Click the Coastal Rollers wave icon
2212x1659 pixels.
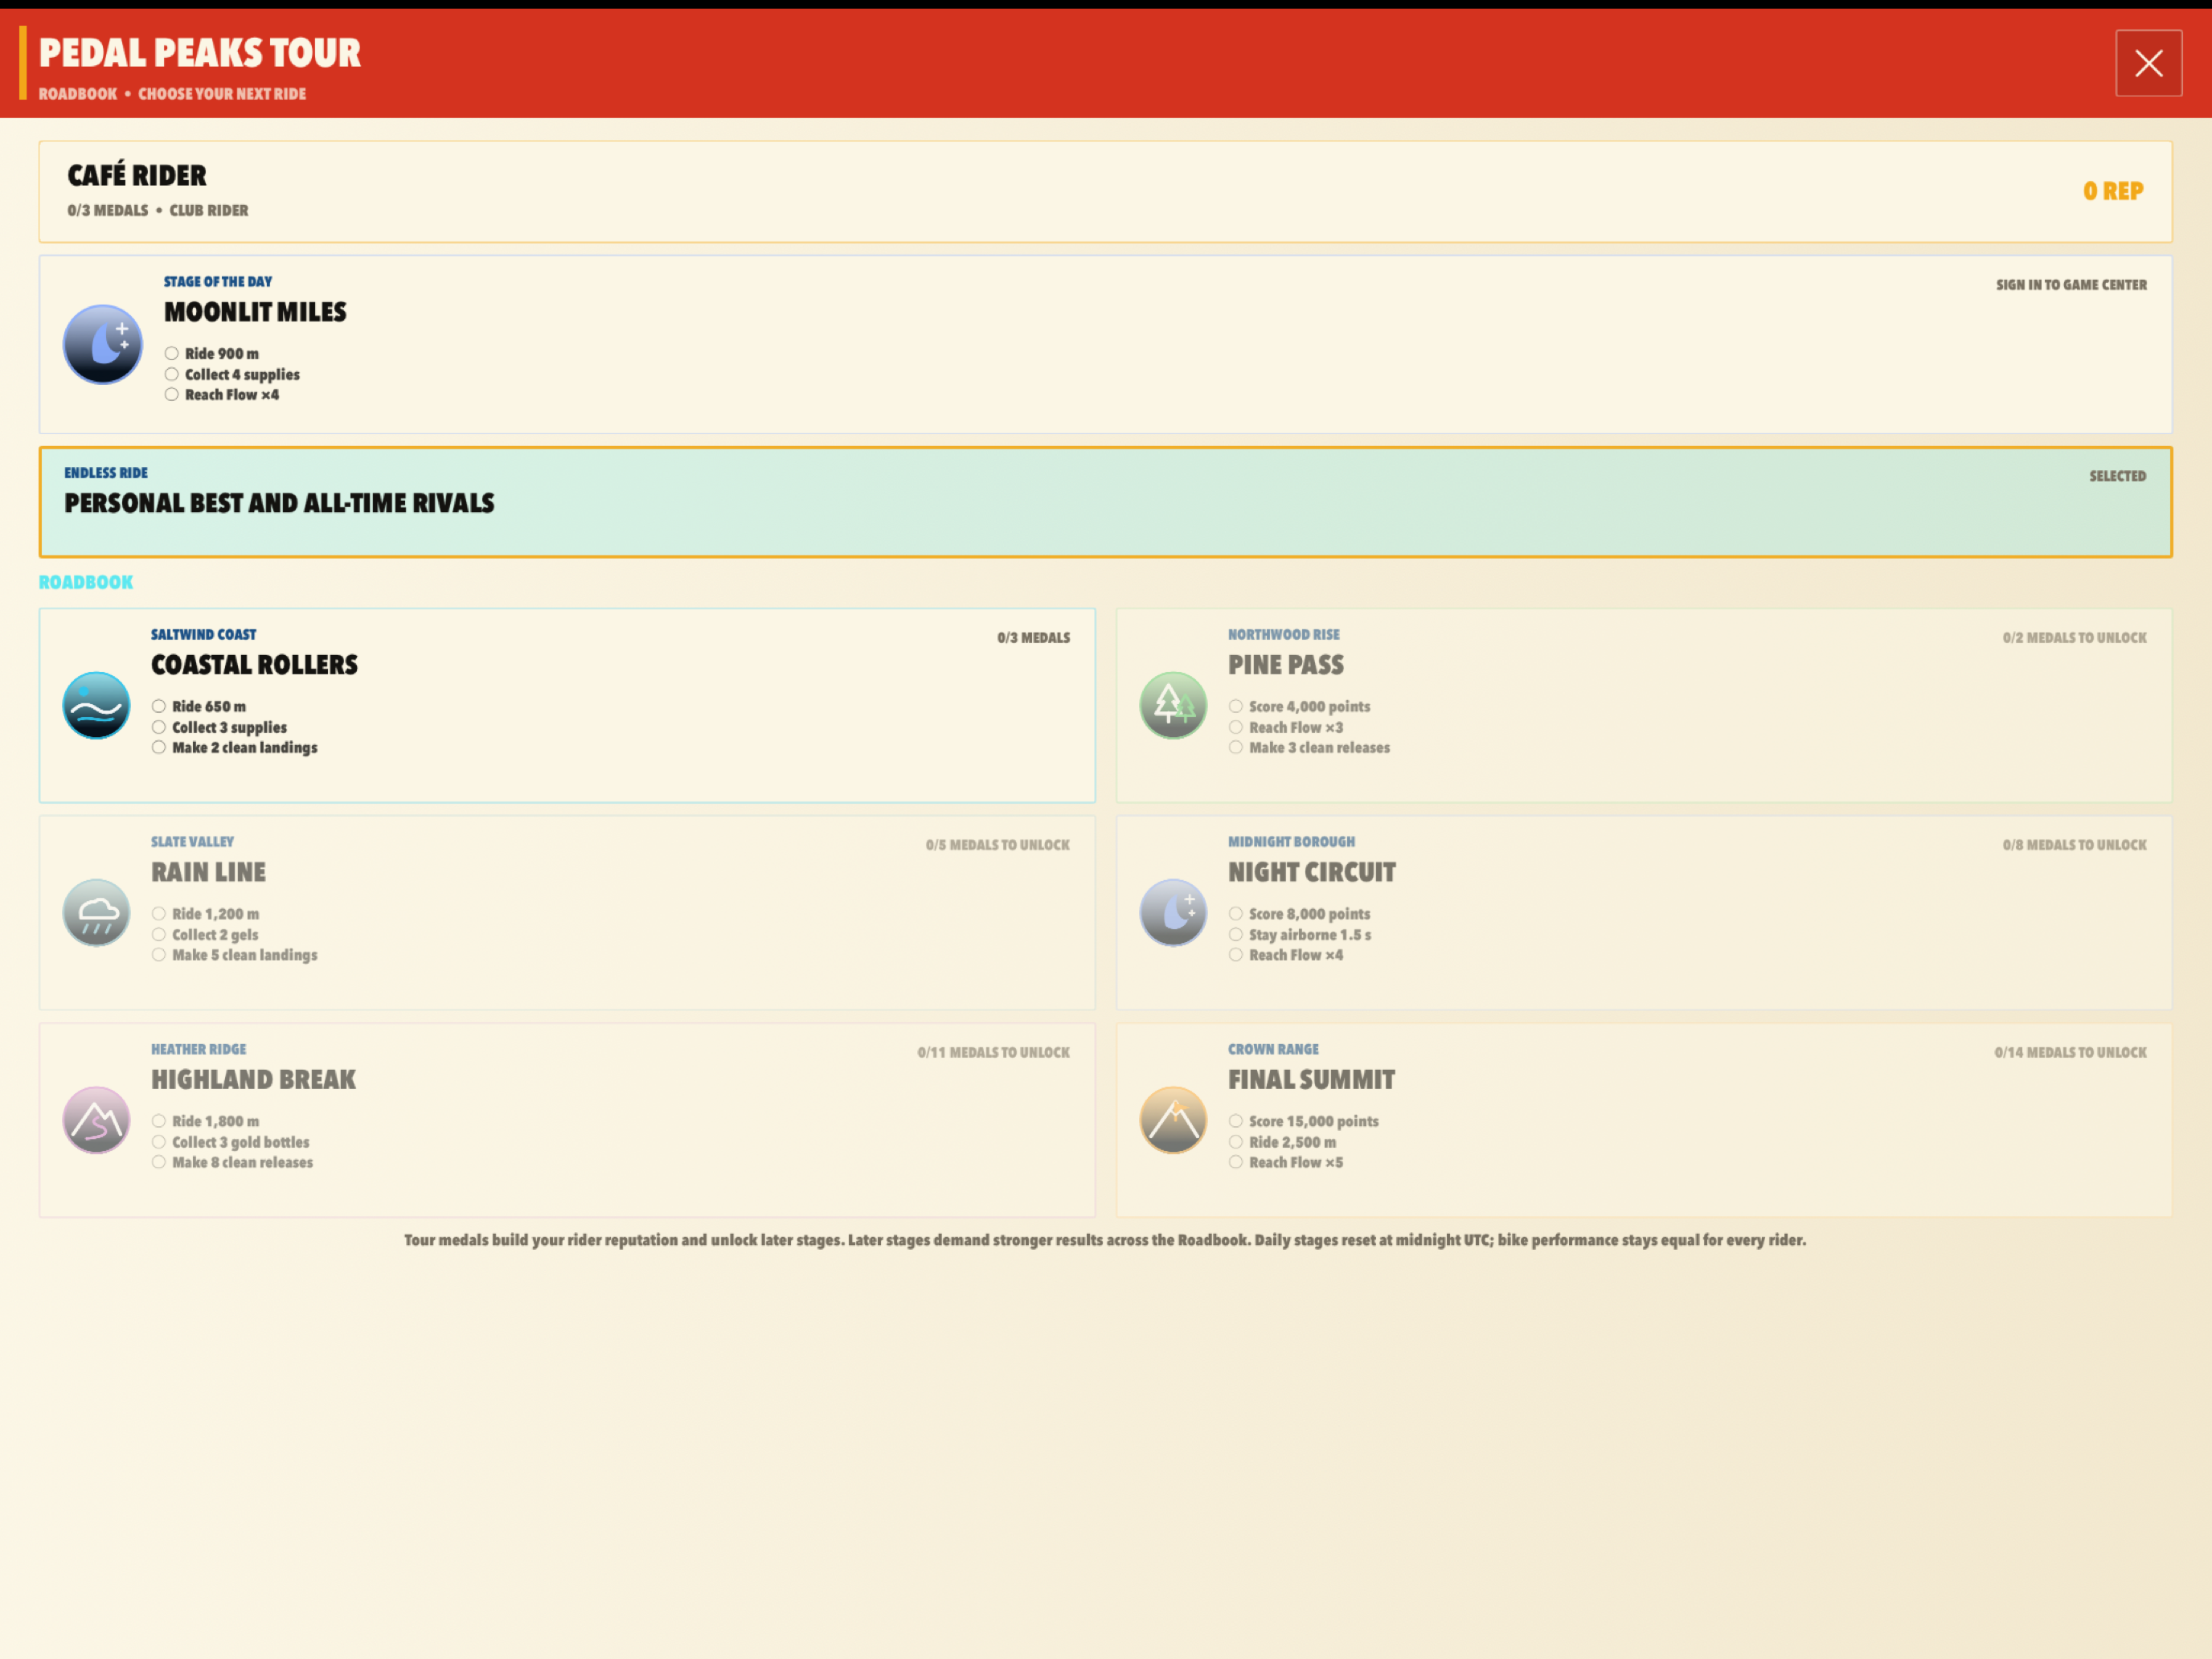[x=96, y=705]
